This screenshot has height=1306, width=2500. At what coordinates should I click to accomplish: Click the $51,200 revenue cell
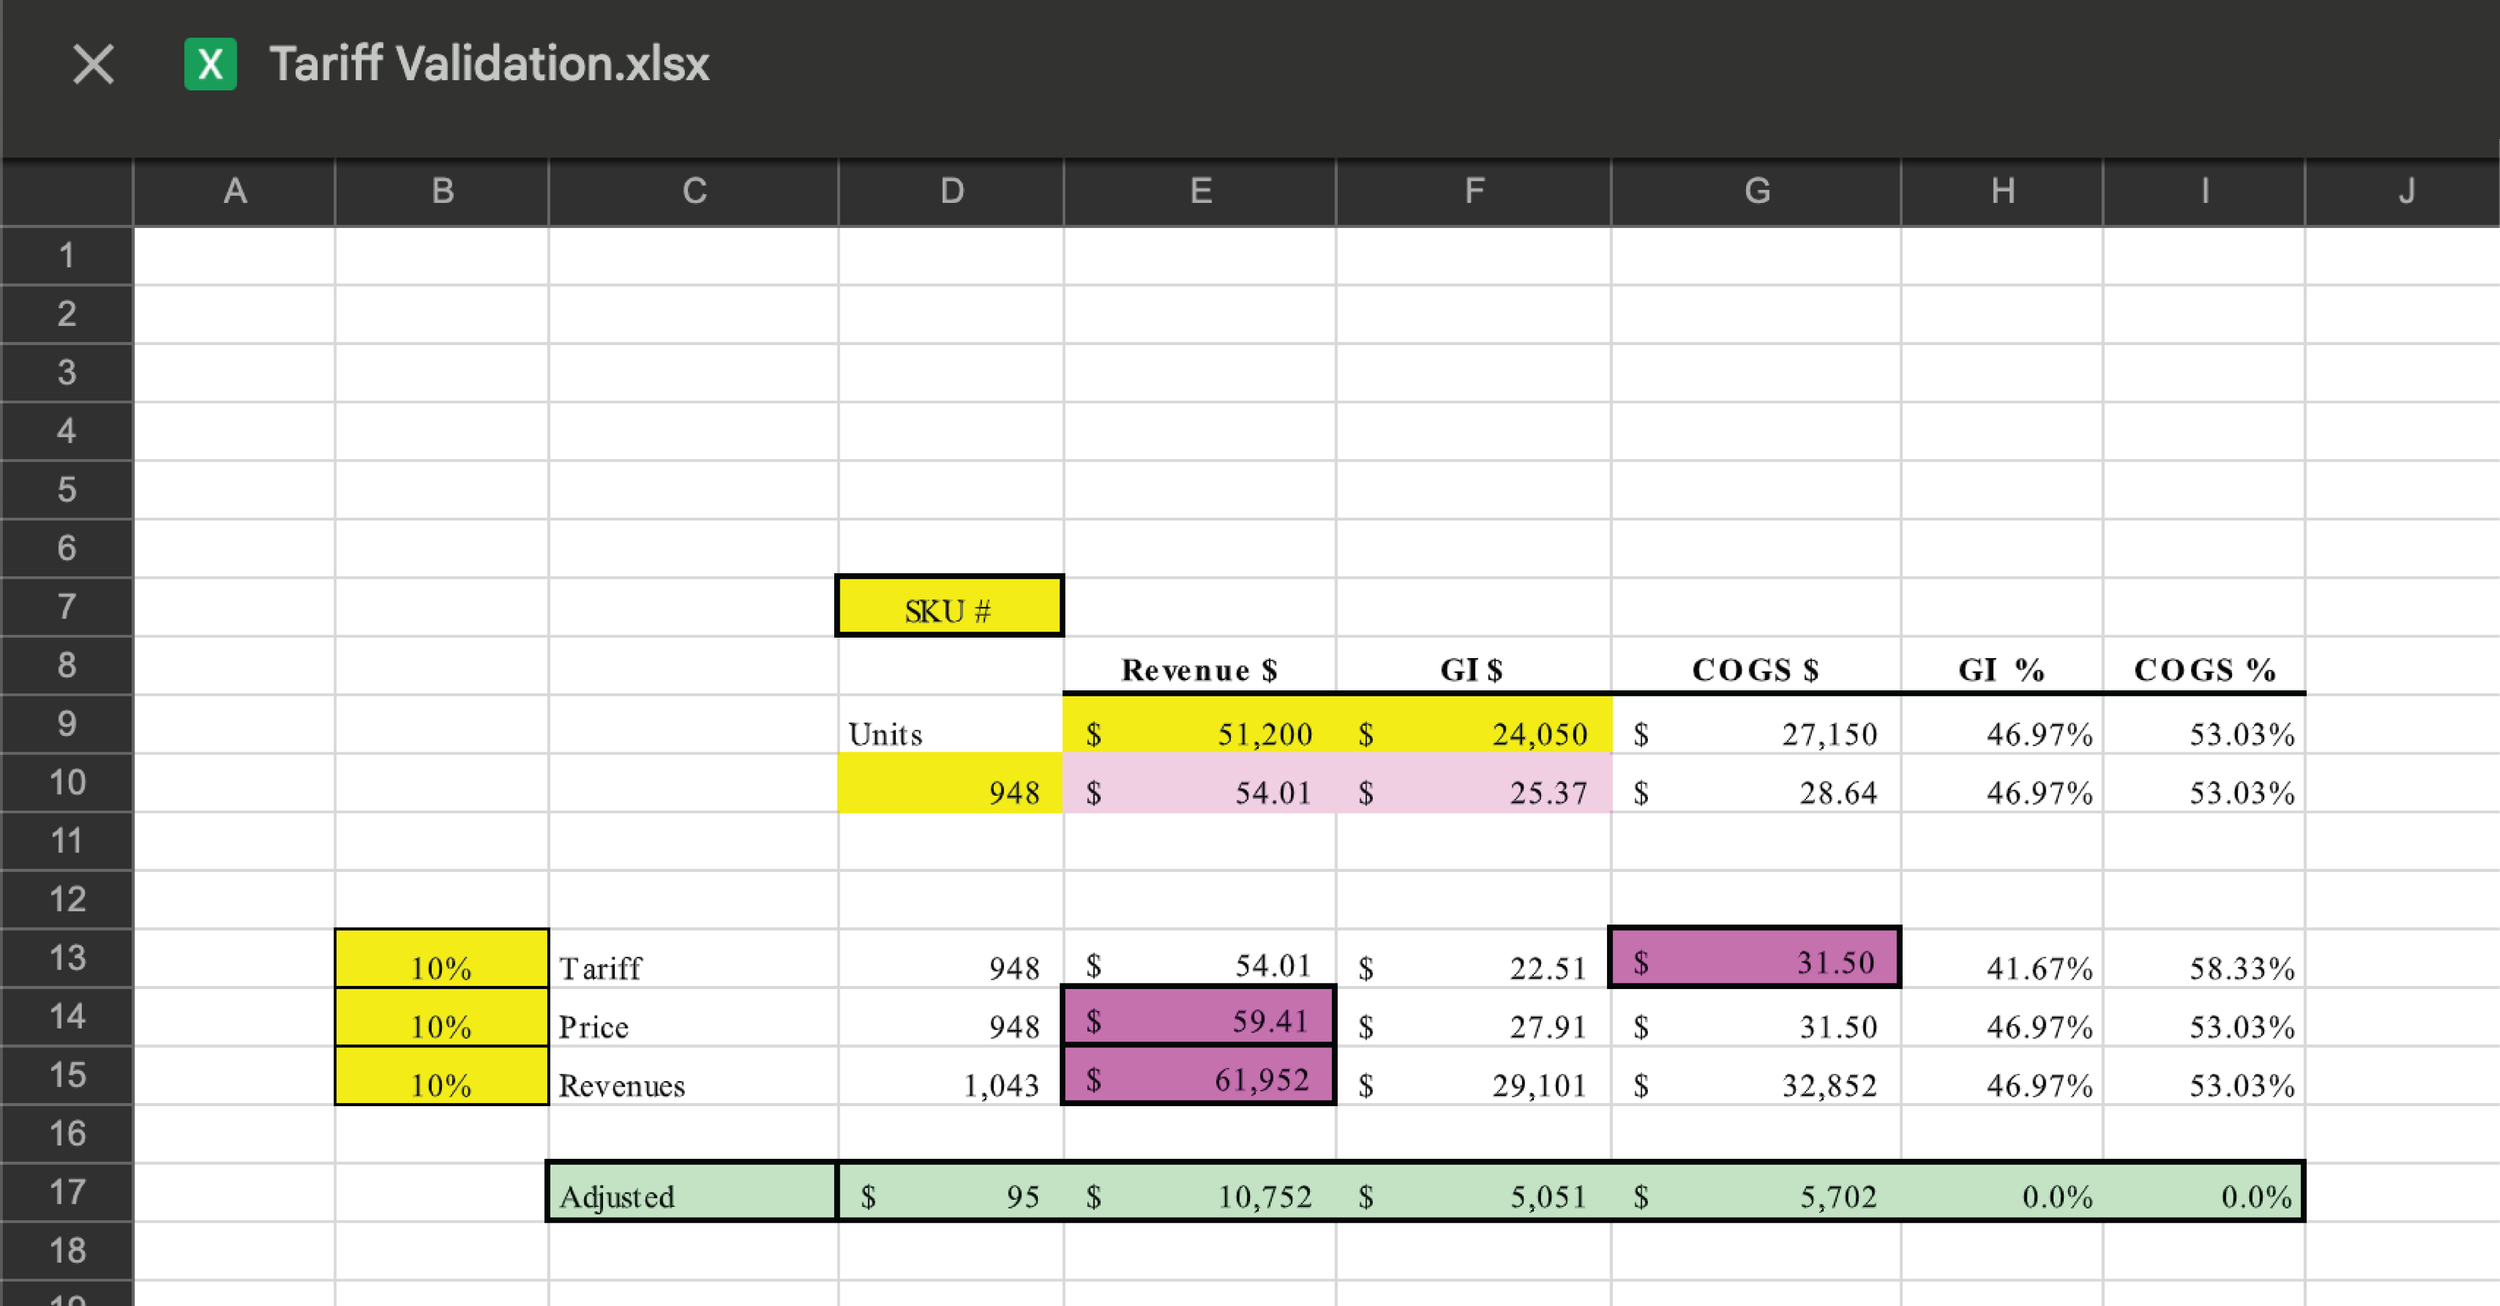pos(1199,726)
